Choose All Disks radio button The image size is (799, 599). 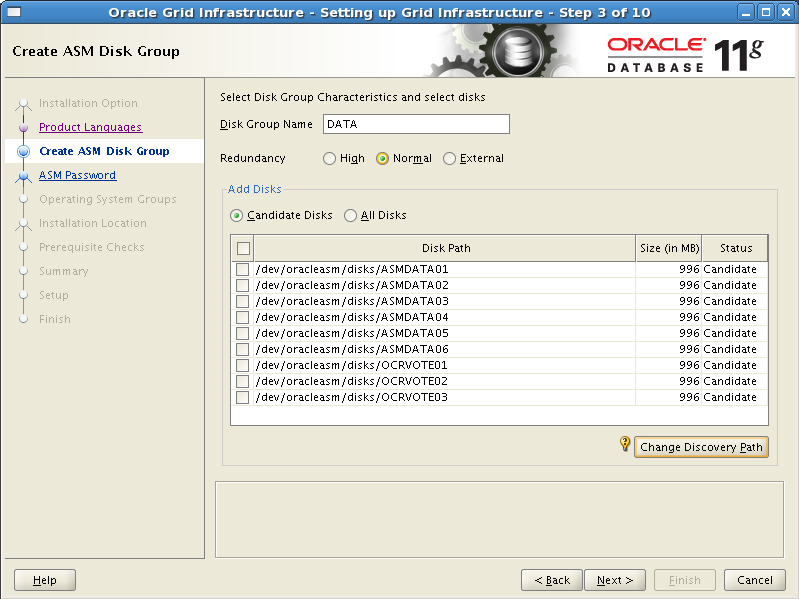click(350, 215)
